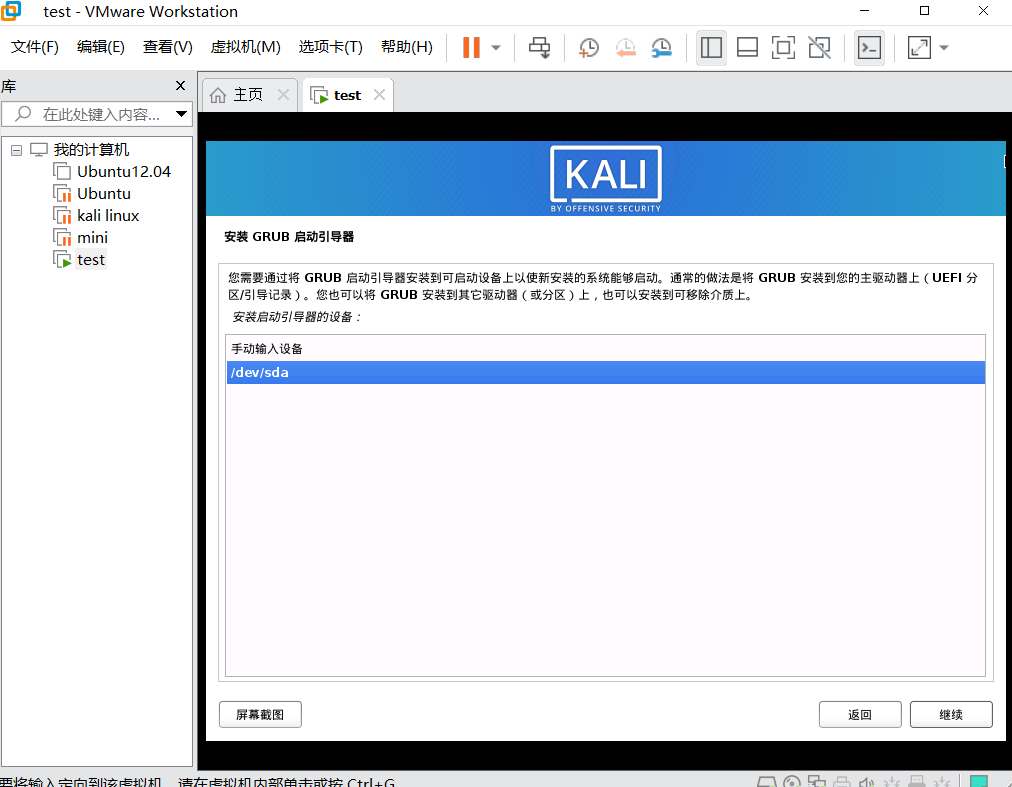Switch to the 主页 tab
1012x787 pixels.
[248, 94]
